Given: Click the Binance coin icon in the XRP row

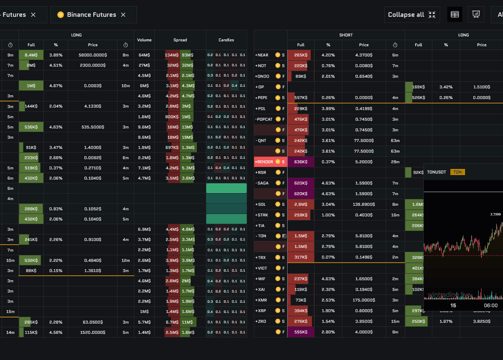Looking at the screenshot, I should point(278,311).
